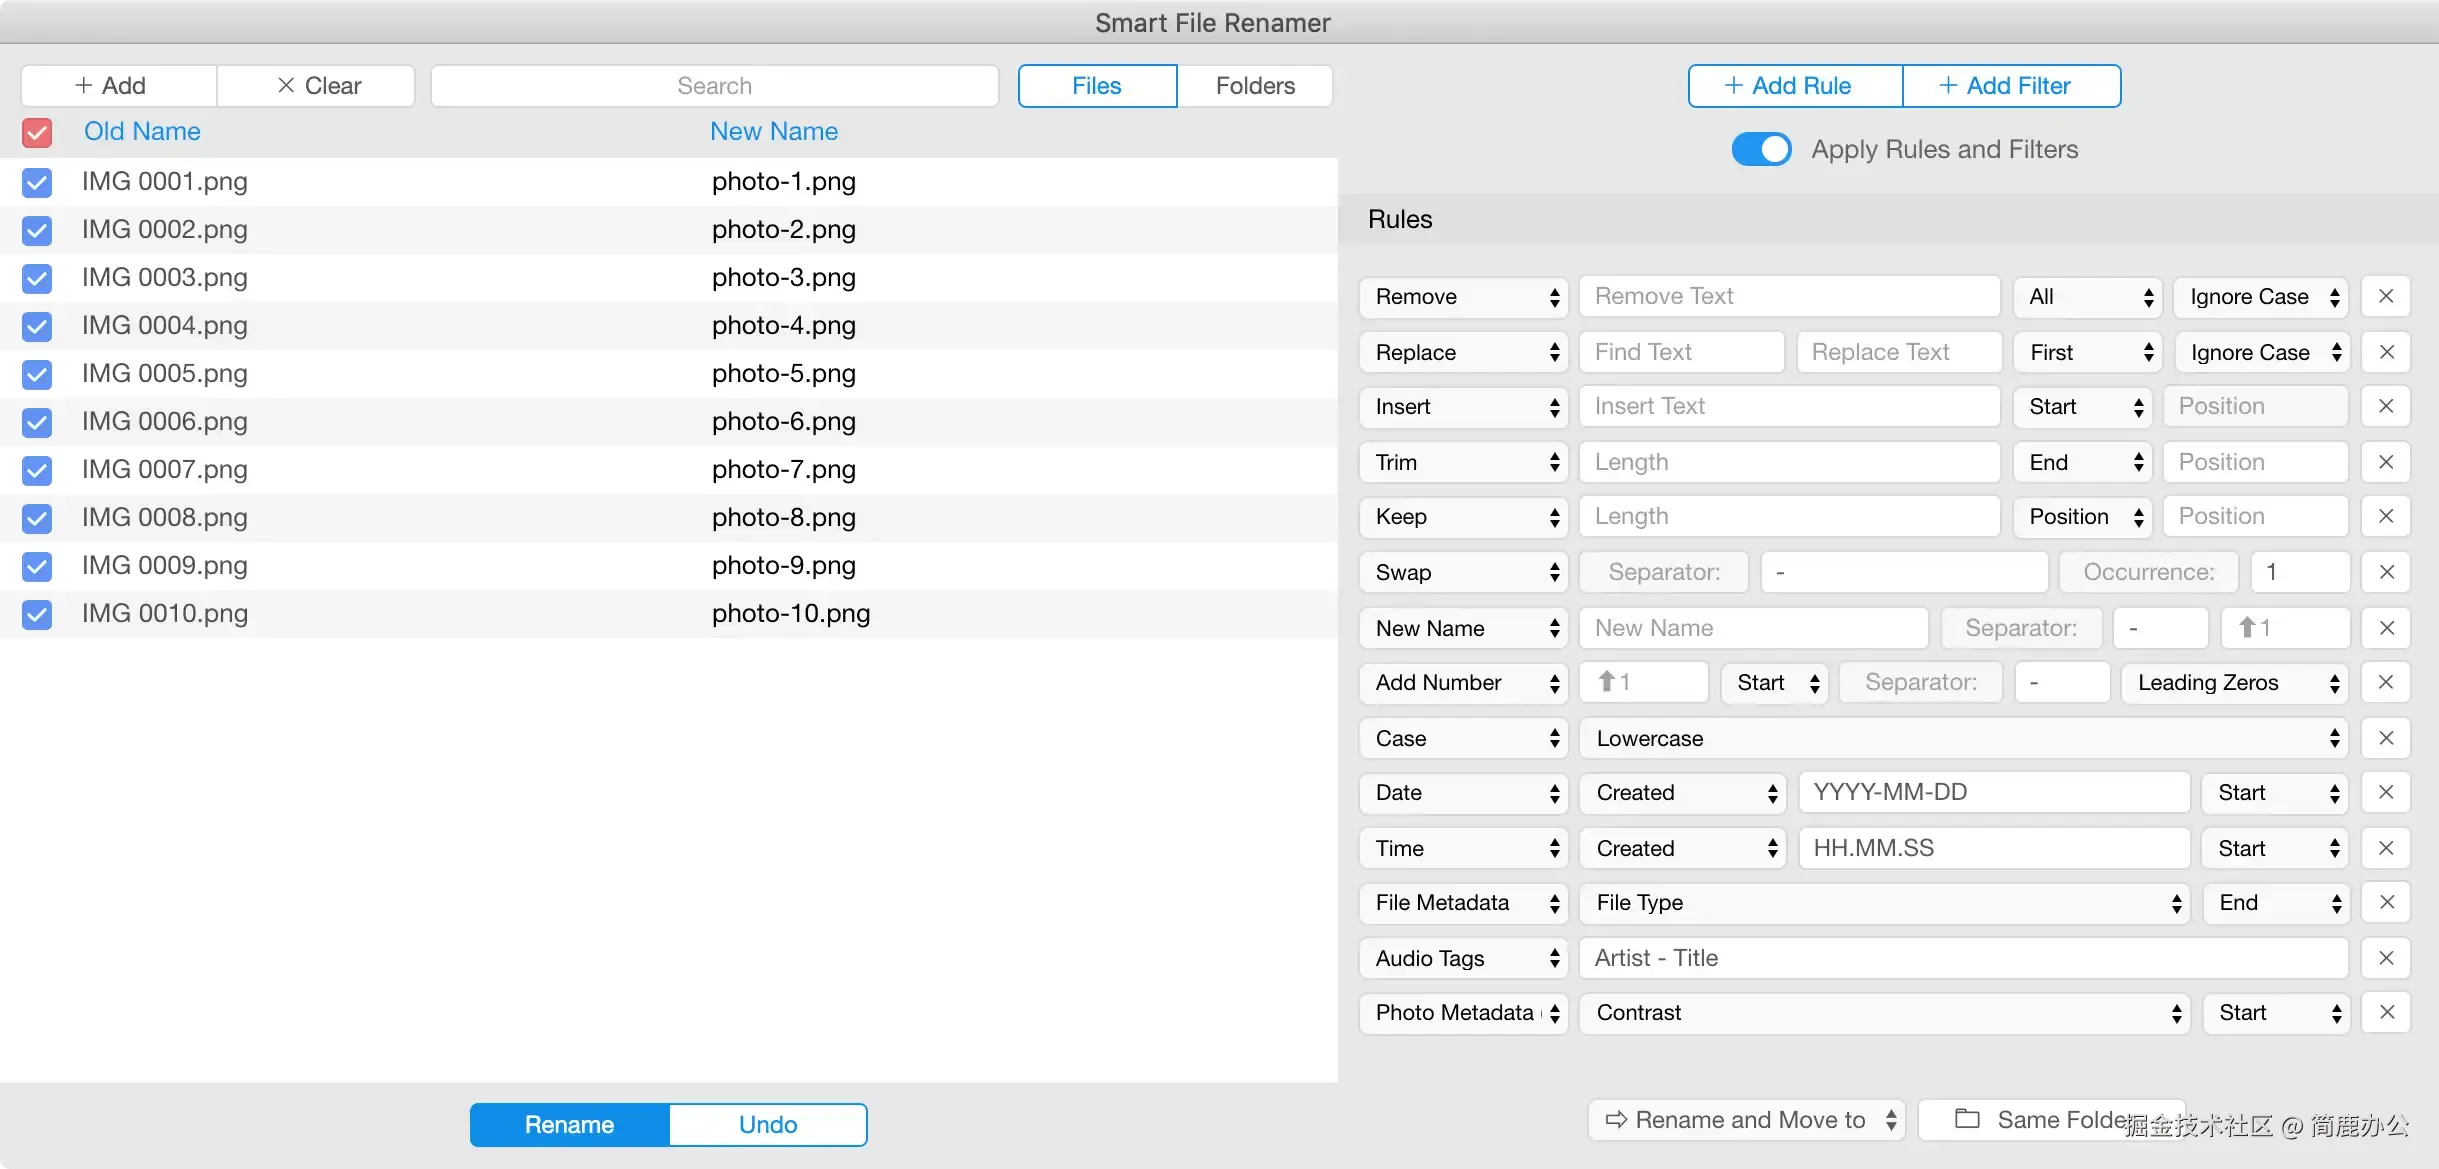Remove the Trim rule row
This screenshot has height=1169, width=2439.
pos(2386,463)
